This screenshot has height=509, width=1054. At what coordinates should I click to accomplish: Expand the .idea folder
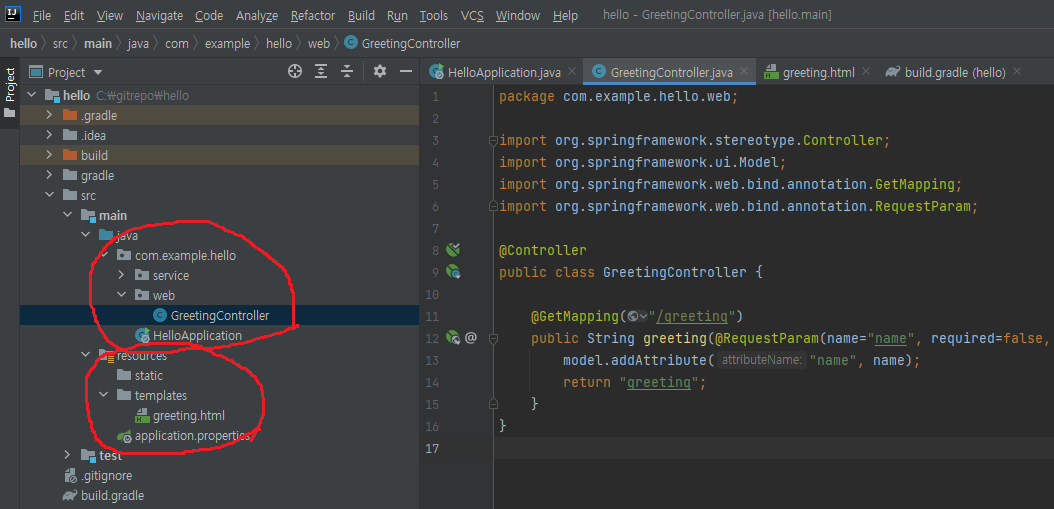coord(49,135)
